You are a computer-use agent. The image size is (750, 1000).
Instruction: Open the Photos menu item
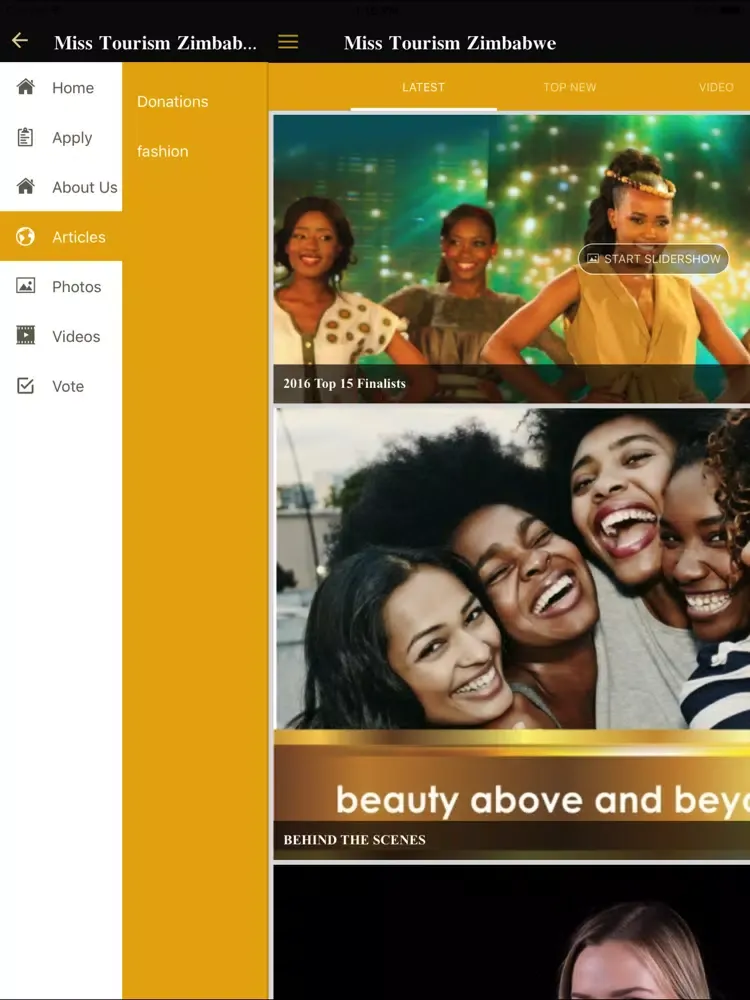[61, 286]
